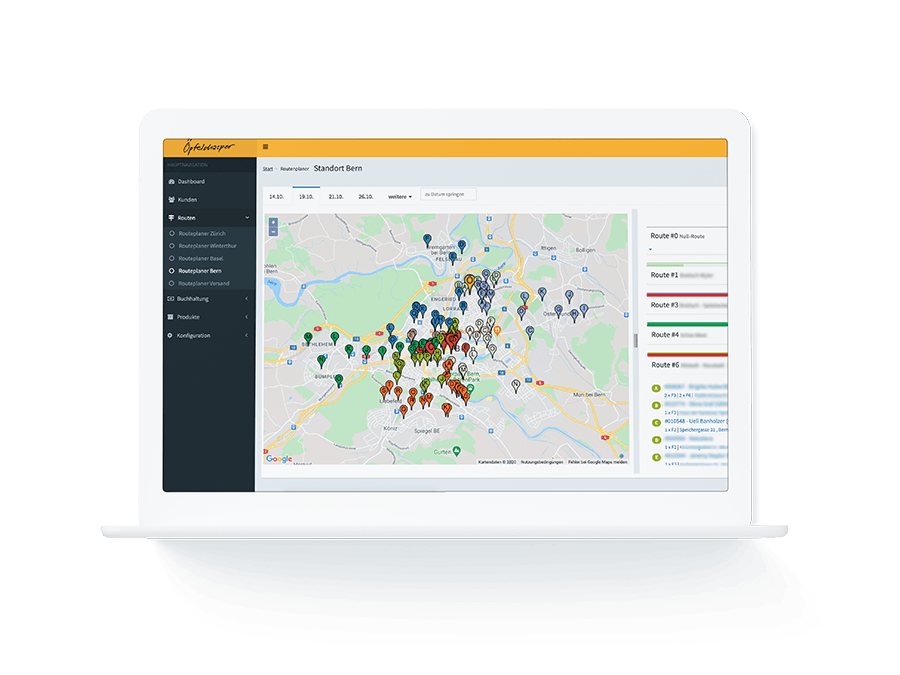Click the Kunden people icon
The width and height of the screenshot is (900, 675).
[x=170, y=200]
